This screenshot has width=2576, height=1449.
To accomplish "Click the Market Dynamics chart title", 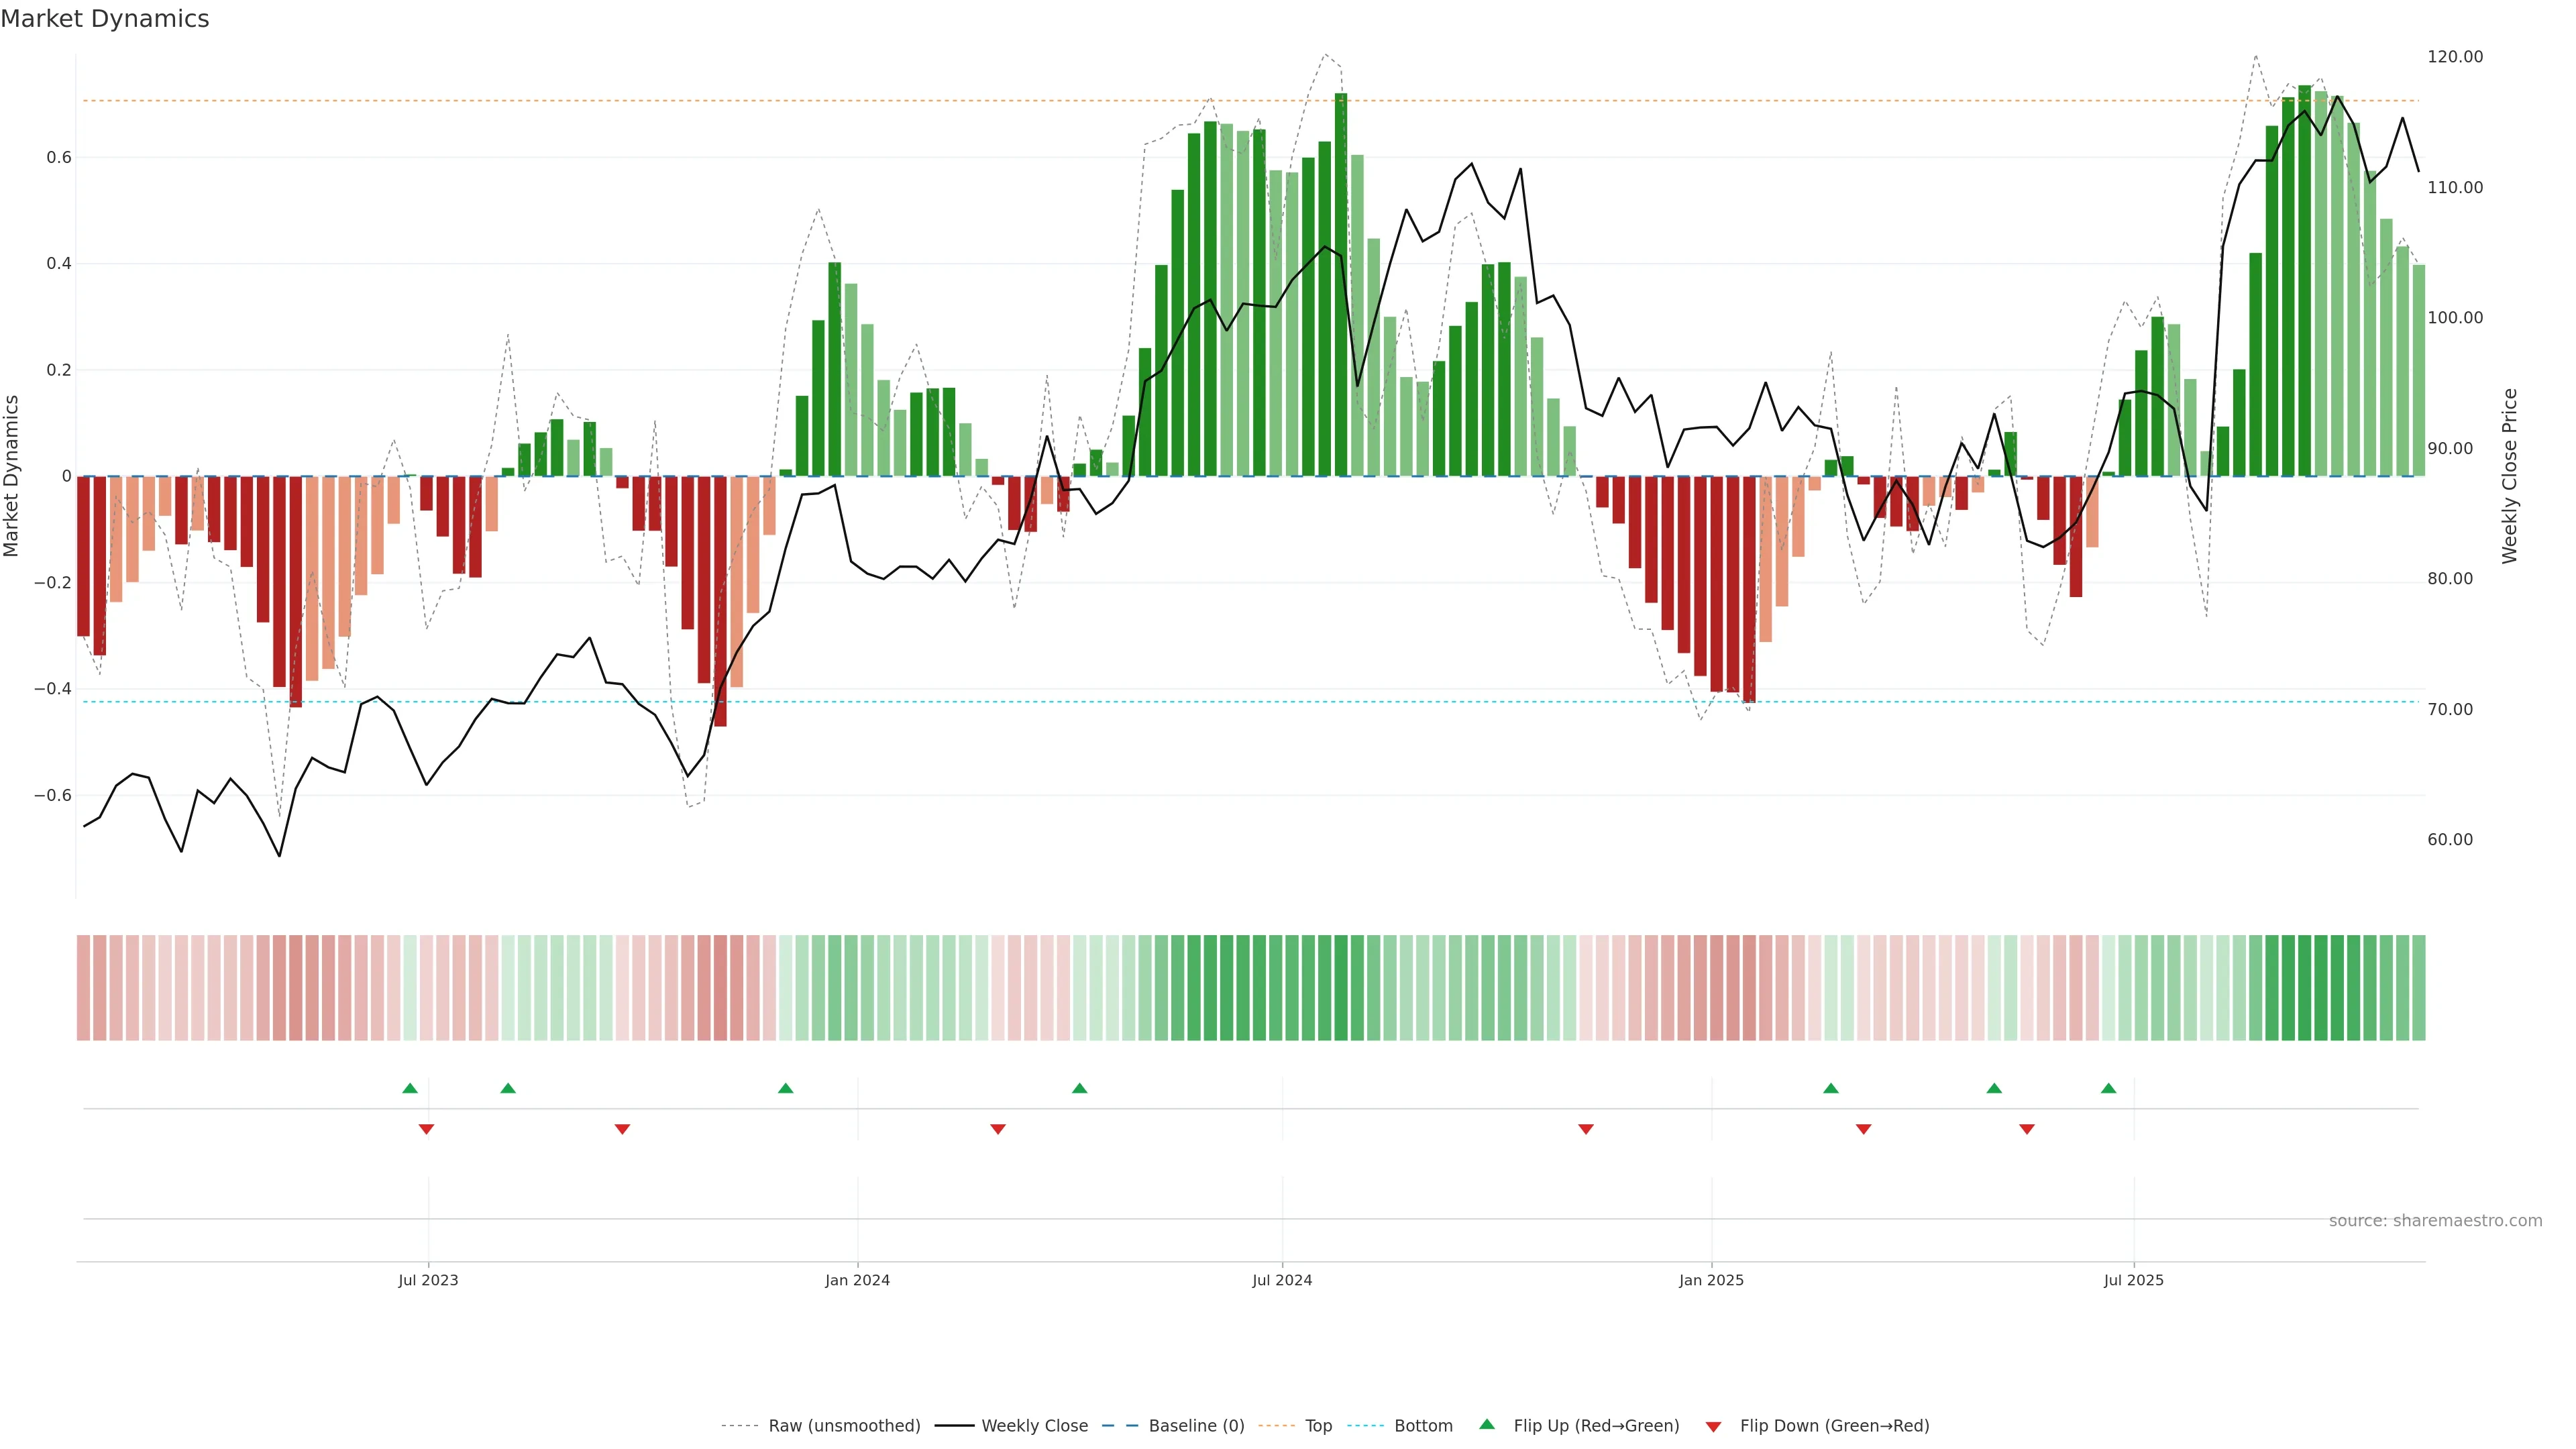I will tap(105, 19).
